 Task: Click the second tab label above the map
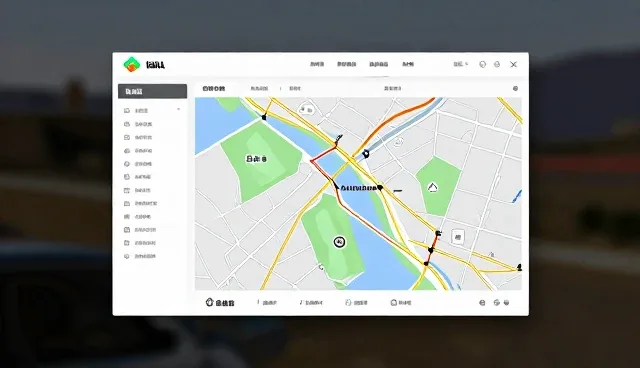[x=259, y=89]
